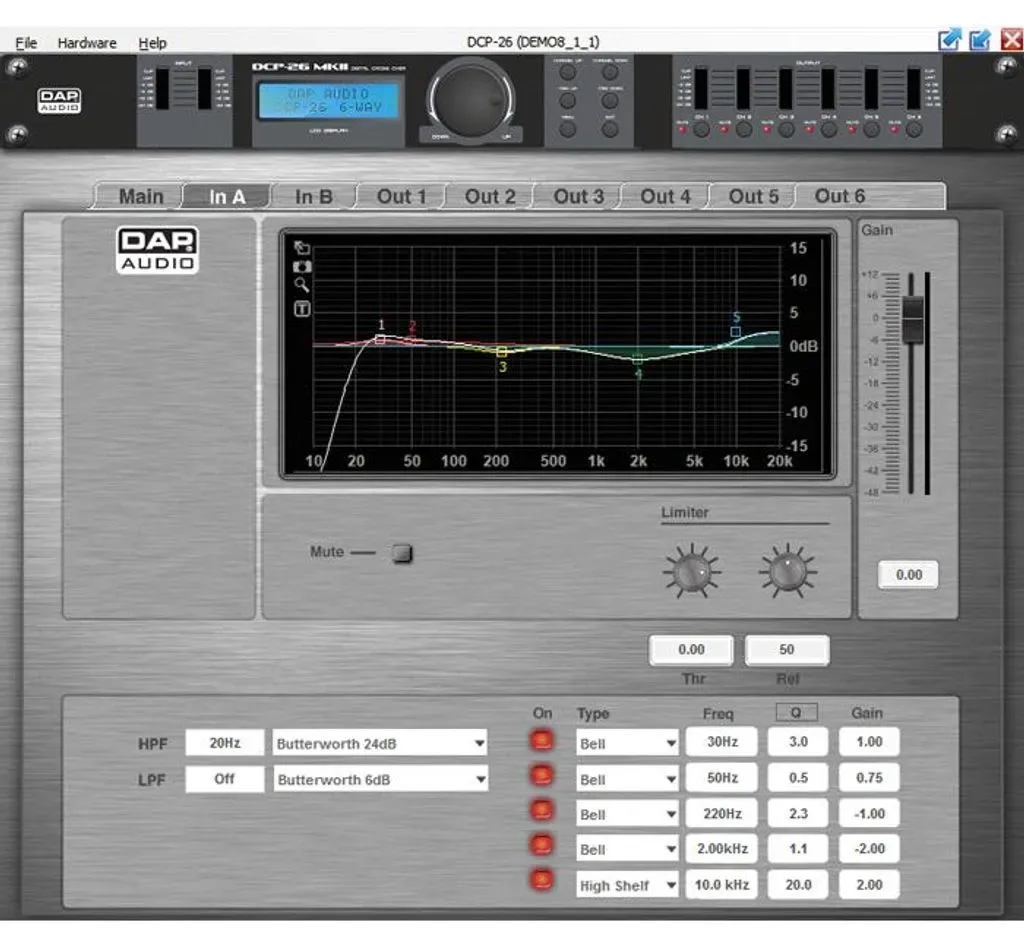Image resolution: width=1024 pixels, height=946 pixels.
Task: Turn off the 30Hz Bell EQ band
Action: pyautogui.click(x=541, y=741)
